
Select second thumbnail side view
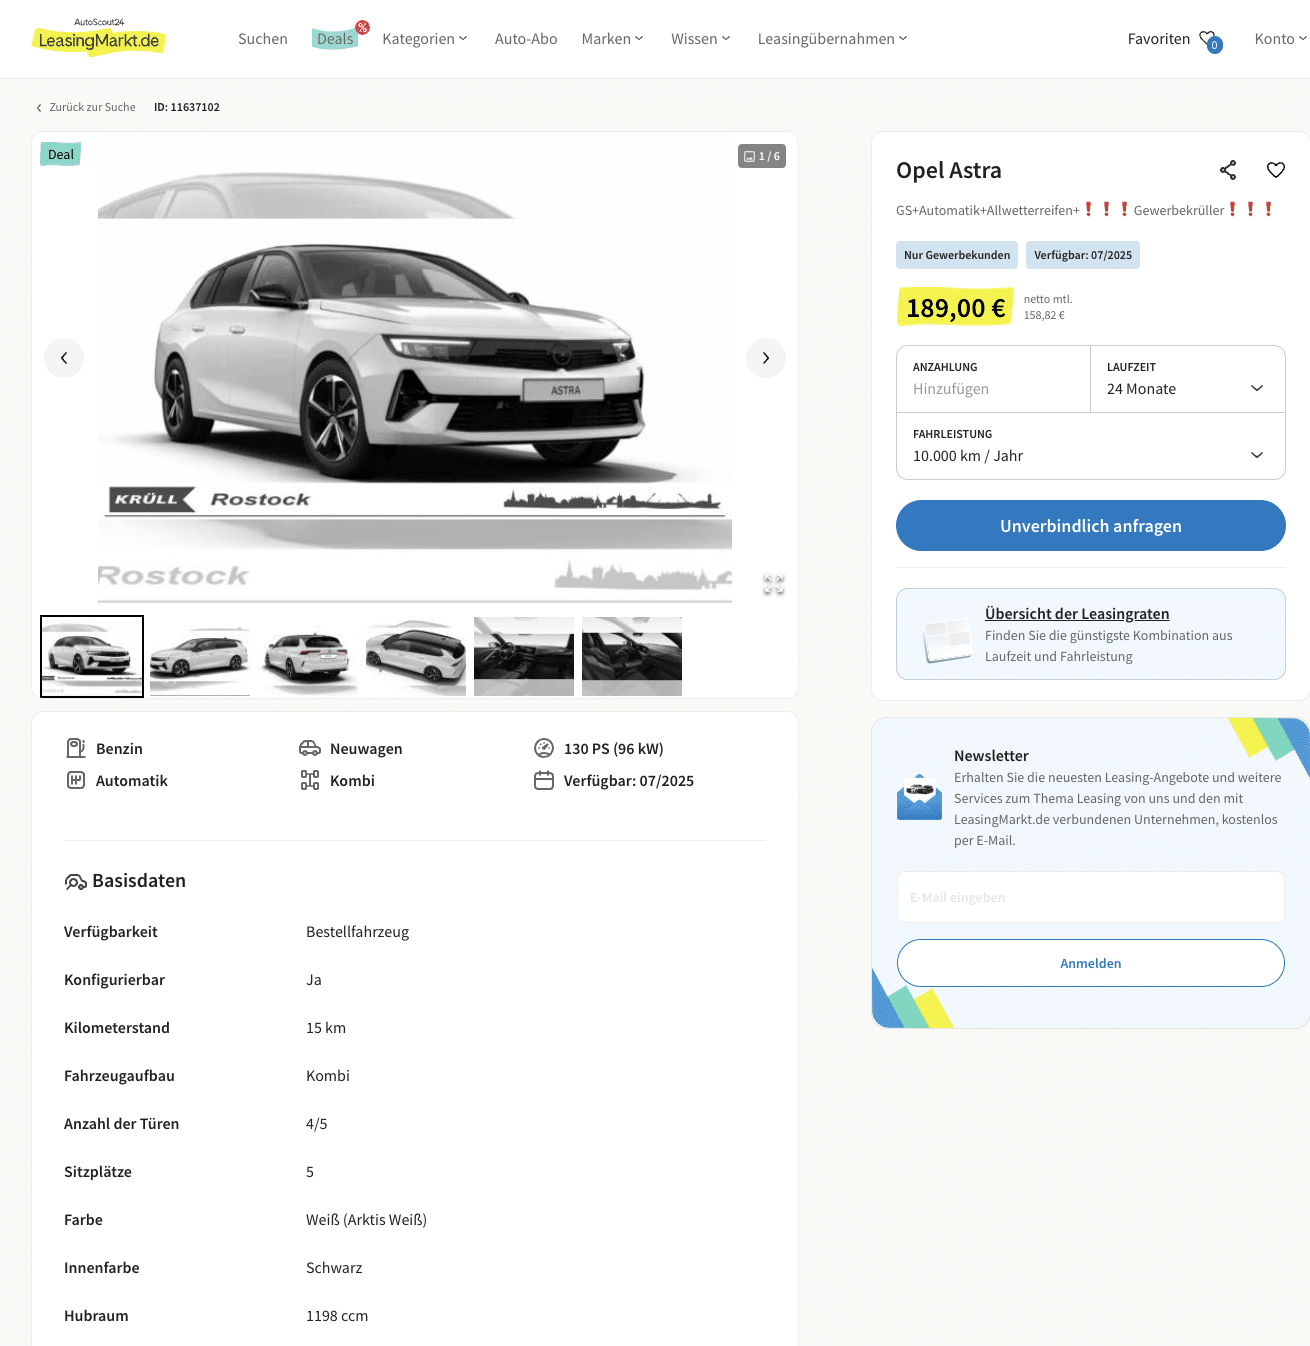pyautogui.click(x=200, y=656)
